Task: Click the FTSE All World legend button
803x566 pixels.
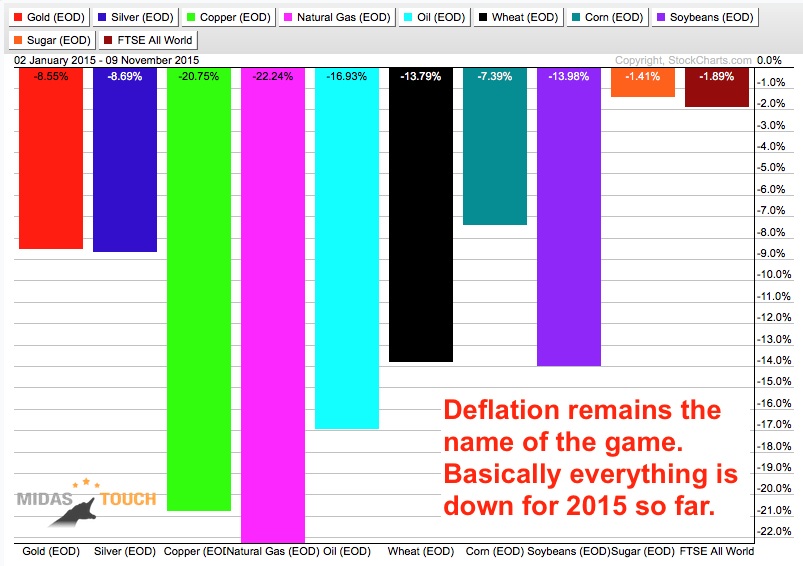Action: (148, 40)
